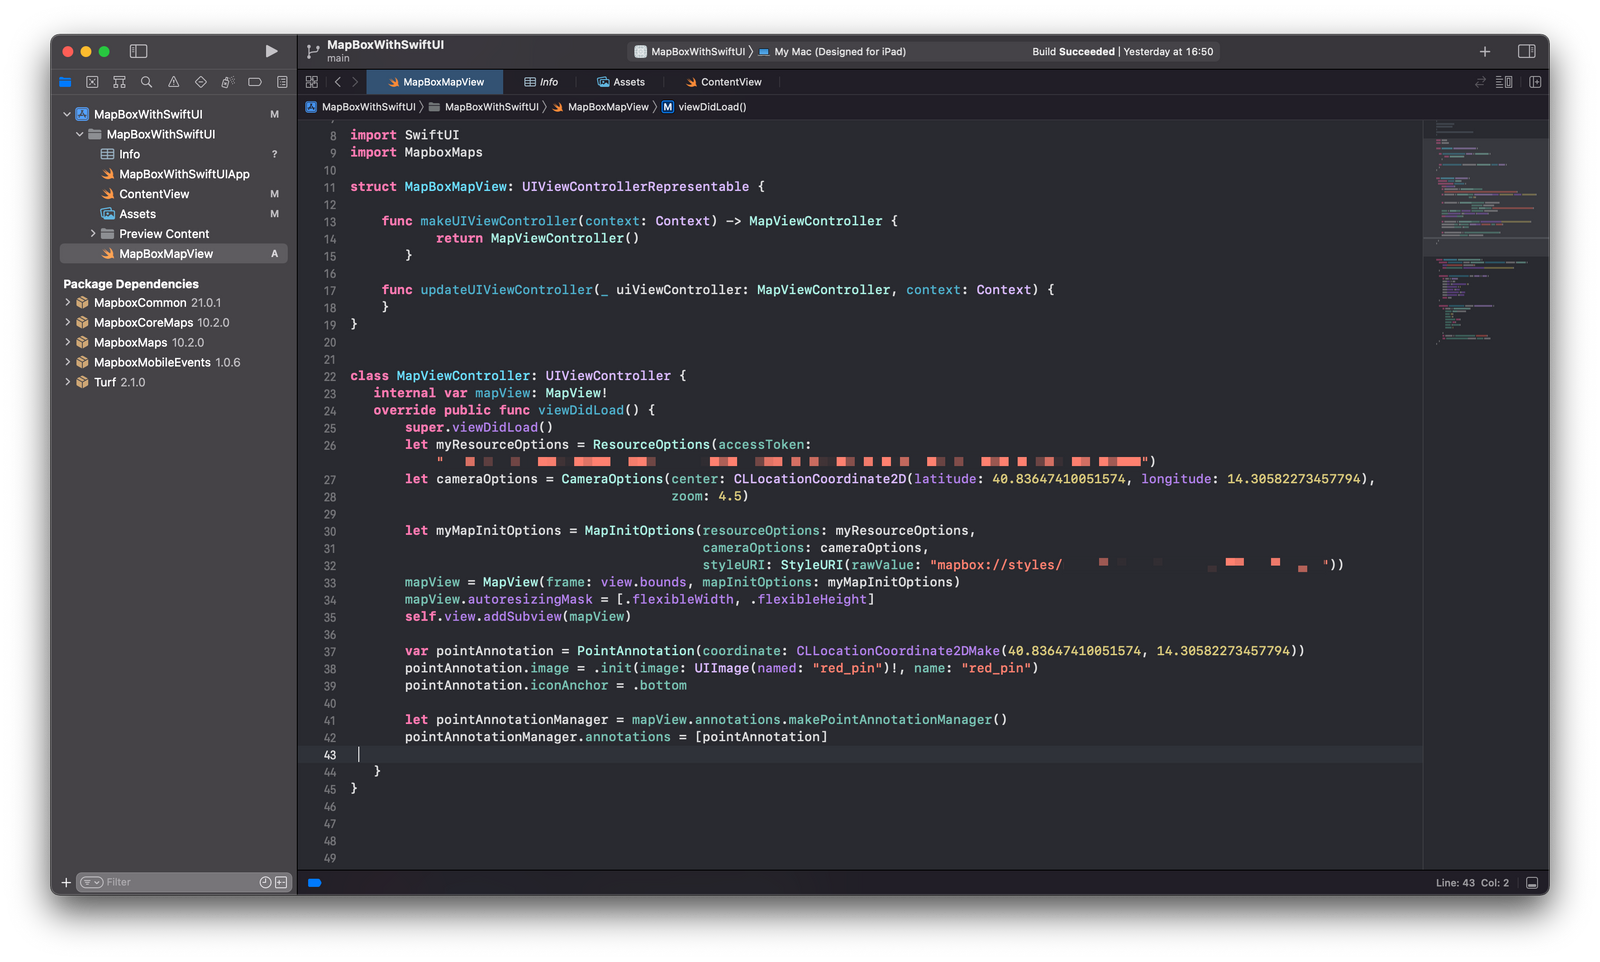The width and height of the screenshot is (1600, 962).
Task: Switch to the Assets tab
Action: click(x=621, y=81)
